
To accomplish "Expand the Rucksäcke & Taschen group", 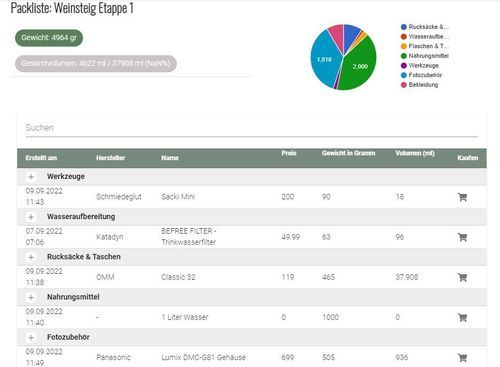I will [31, 257].
